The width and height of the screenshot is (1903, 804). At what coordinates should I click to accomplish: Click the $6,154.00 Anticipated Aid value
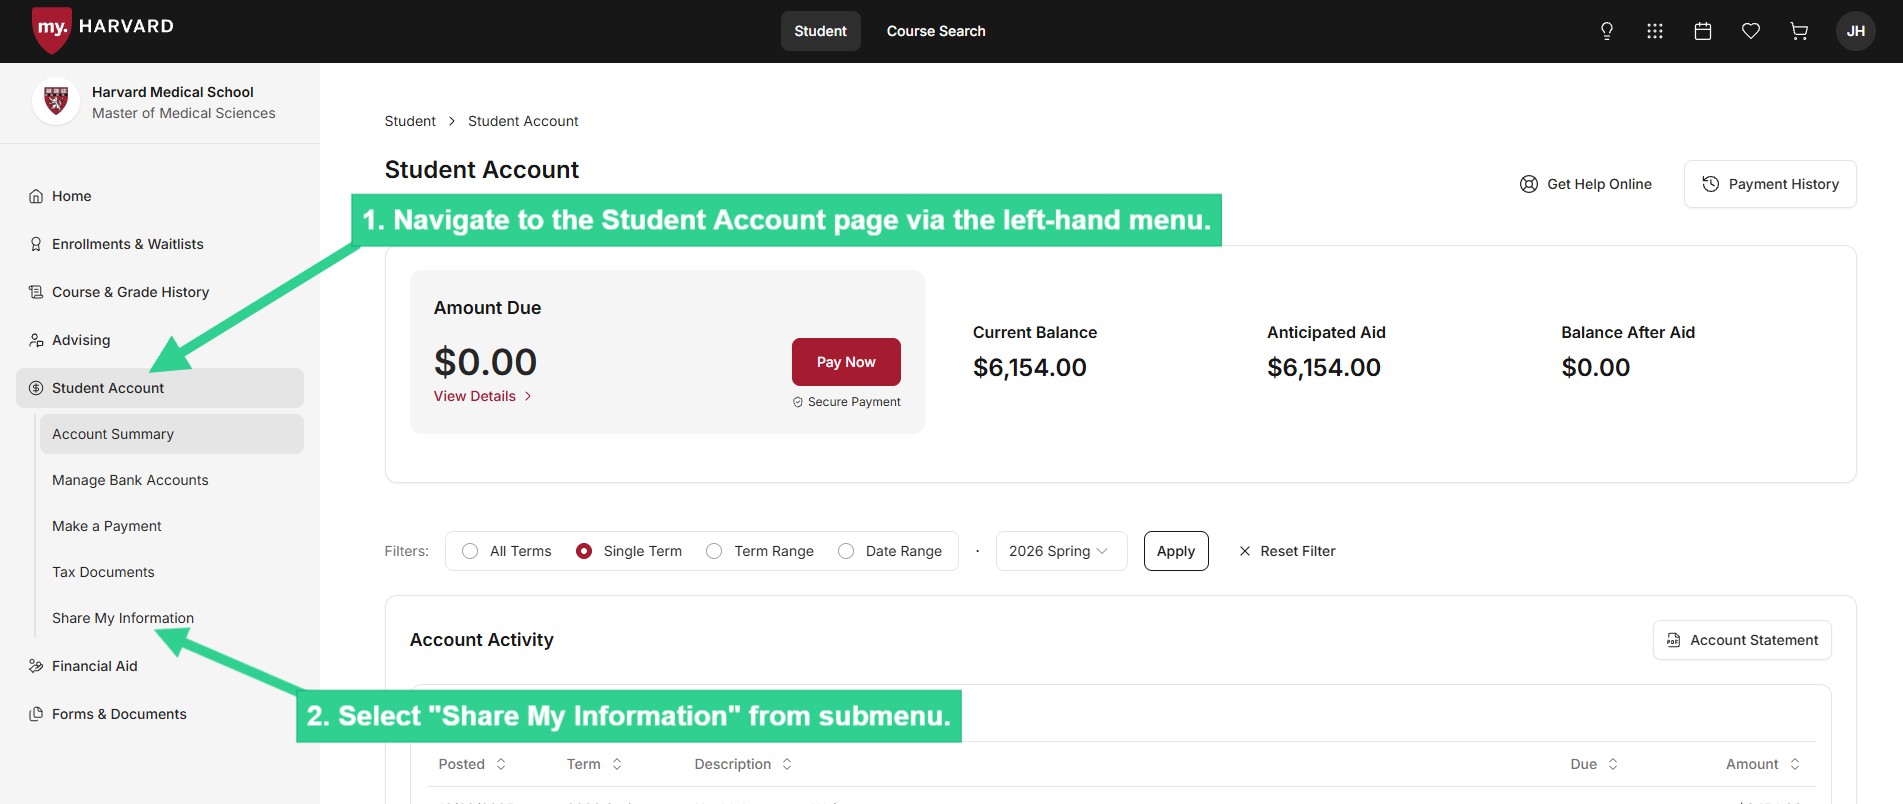pyautogui.click(x=1324, y=368)
